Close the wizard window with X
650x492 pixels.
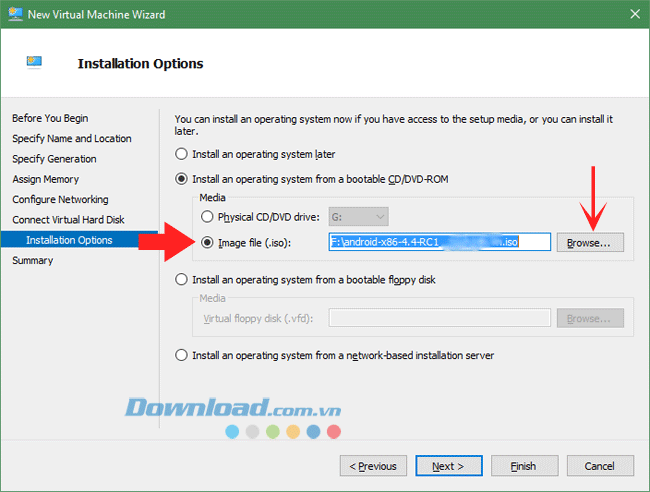pos(635,14)
